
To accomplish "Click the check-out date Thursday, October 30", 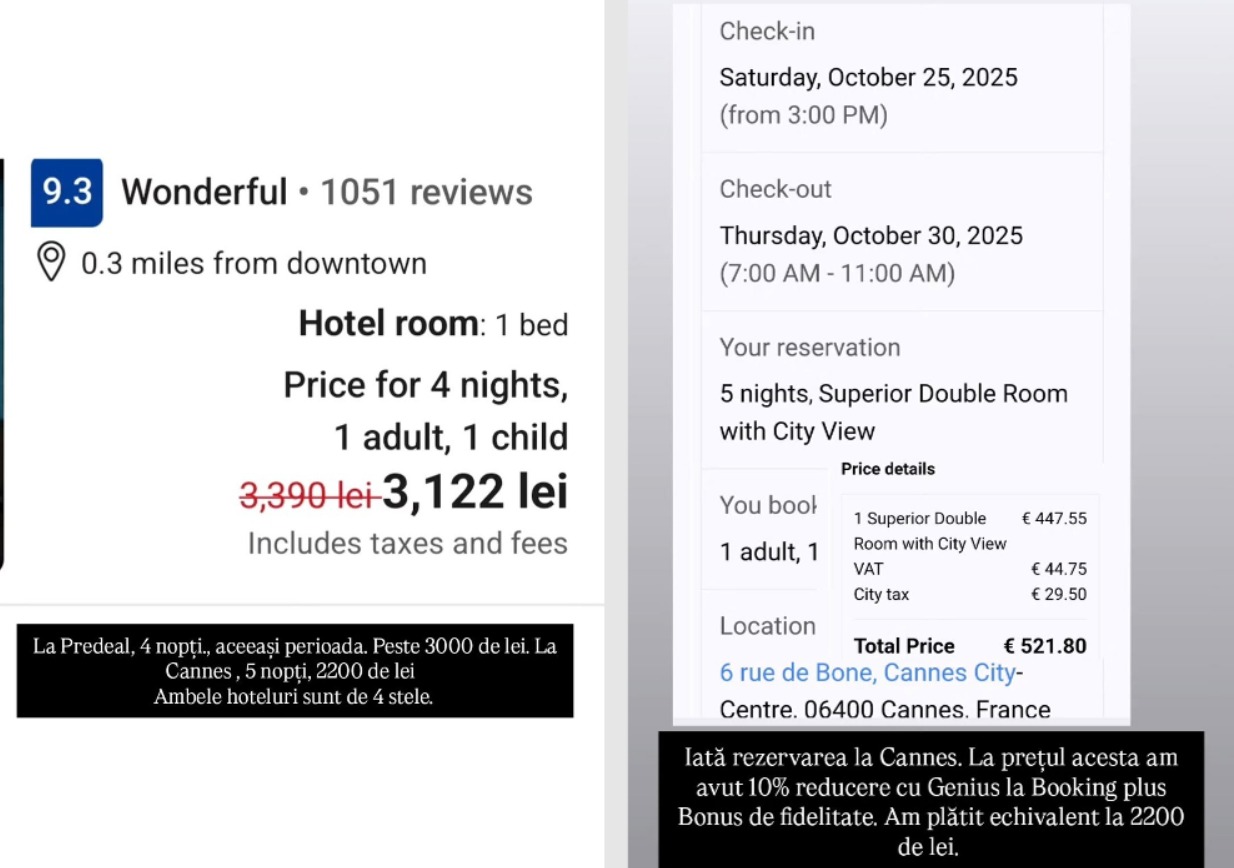I will [x=871, y=236].
